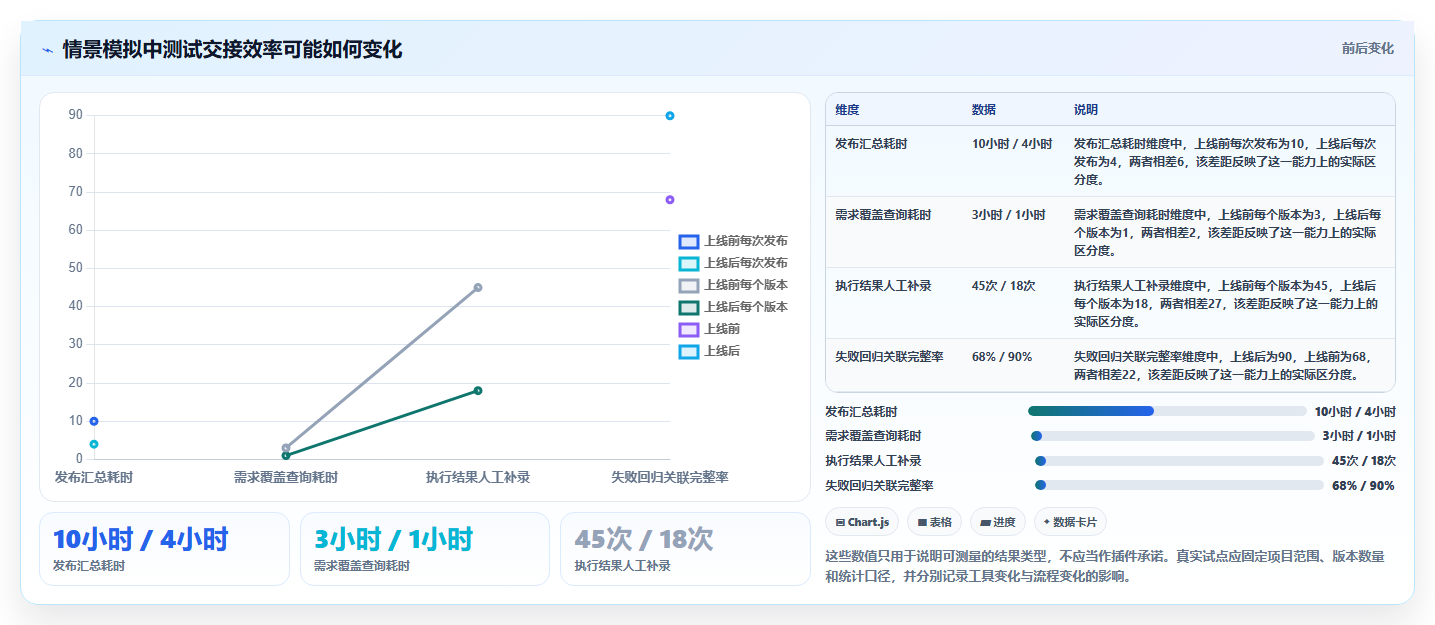1435x625 pixels.
Task: Click the 45次 / 18次 table cell
Action: click(x=1005, y=286)
